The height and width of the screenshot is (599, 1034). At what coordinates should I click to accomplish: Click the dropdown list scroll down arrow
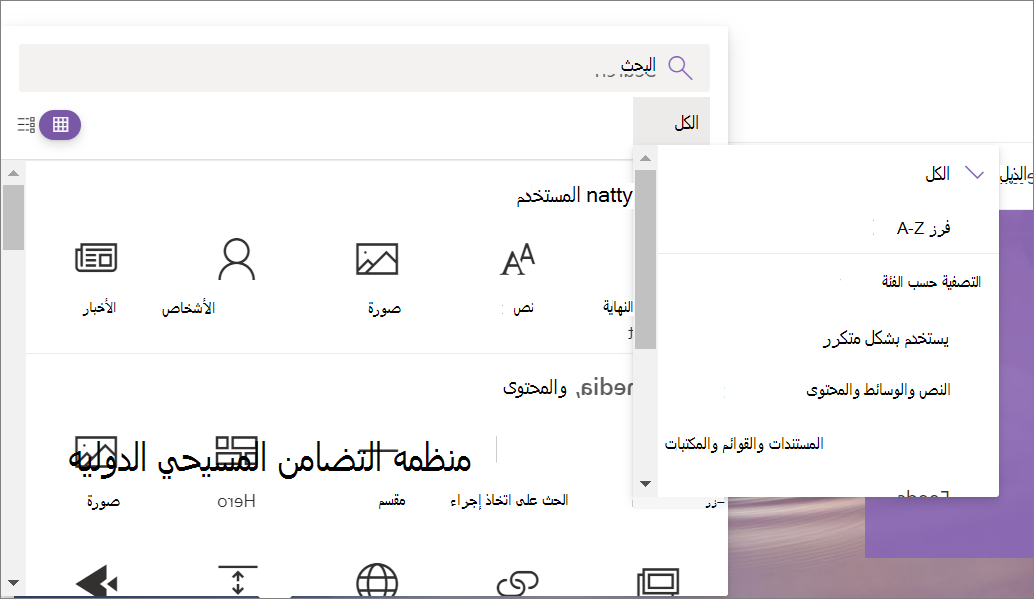(646, 484)
